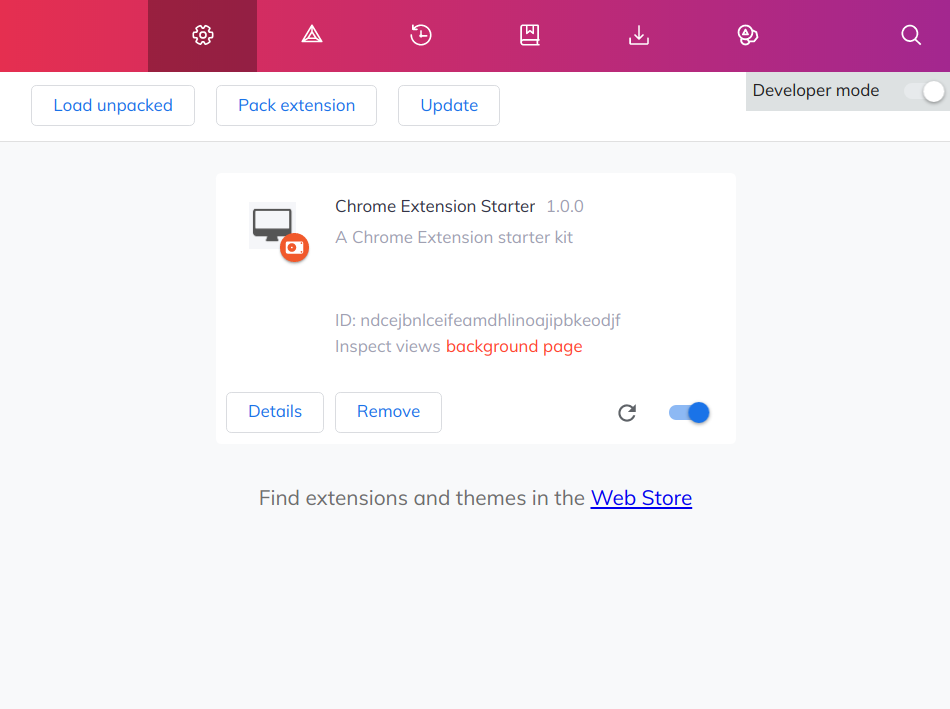Inspect the background page link

click(x=514, y=347)
